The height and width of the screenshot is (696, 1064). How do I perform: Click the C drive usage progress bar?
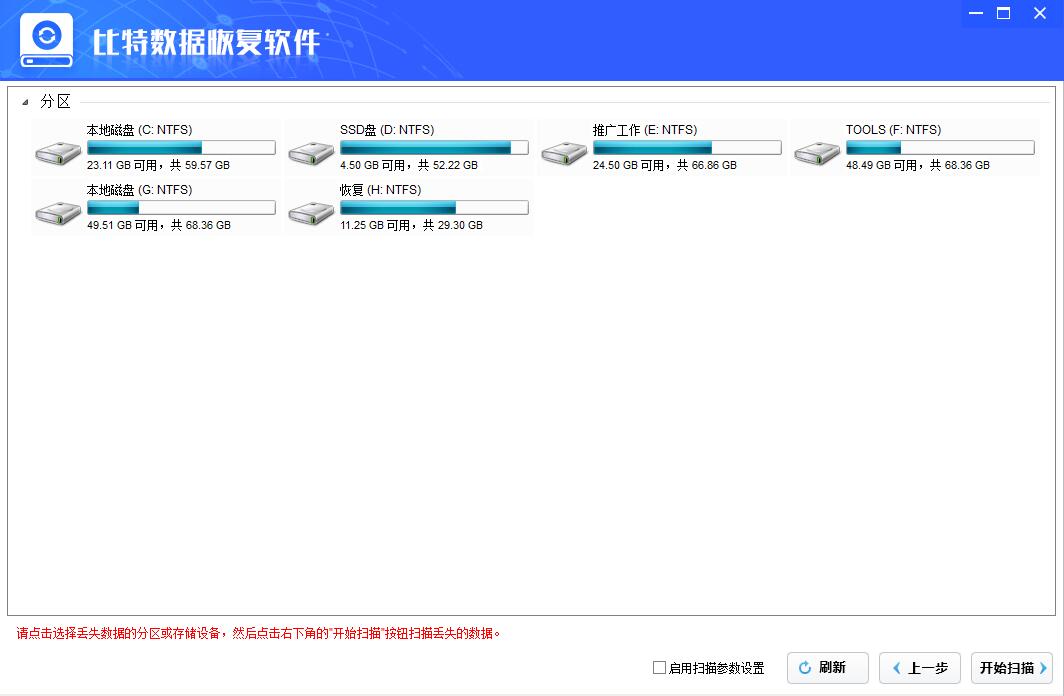[180, 147]
